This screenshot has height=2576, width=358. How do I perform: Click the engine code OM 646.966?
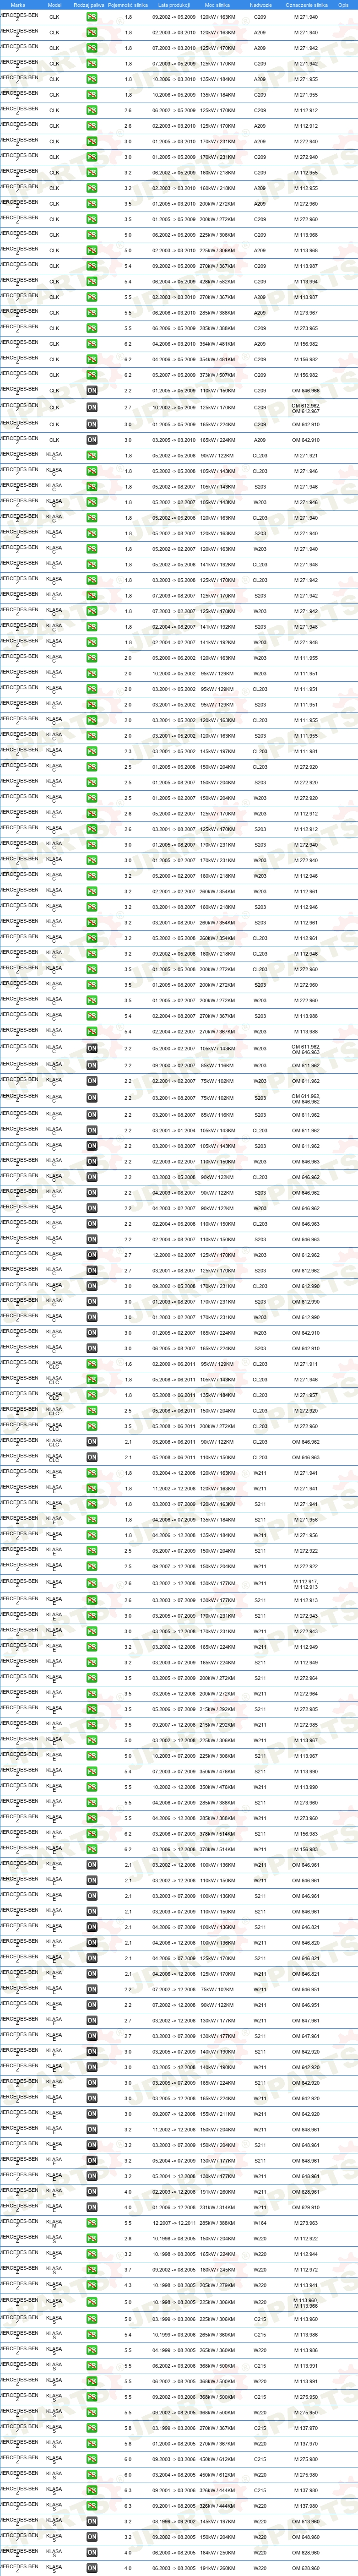[x=306, y=391]
